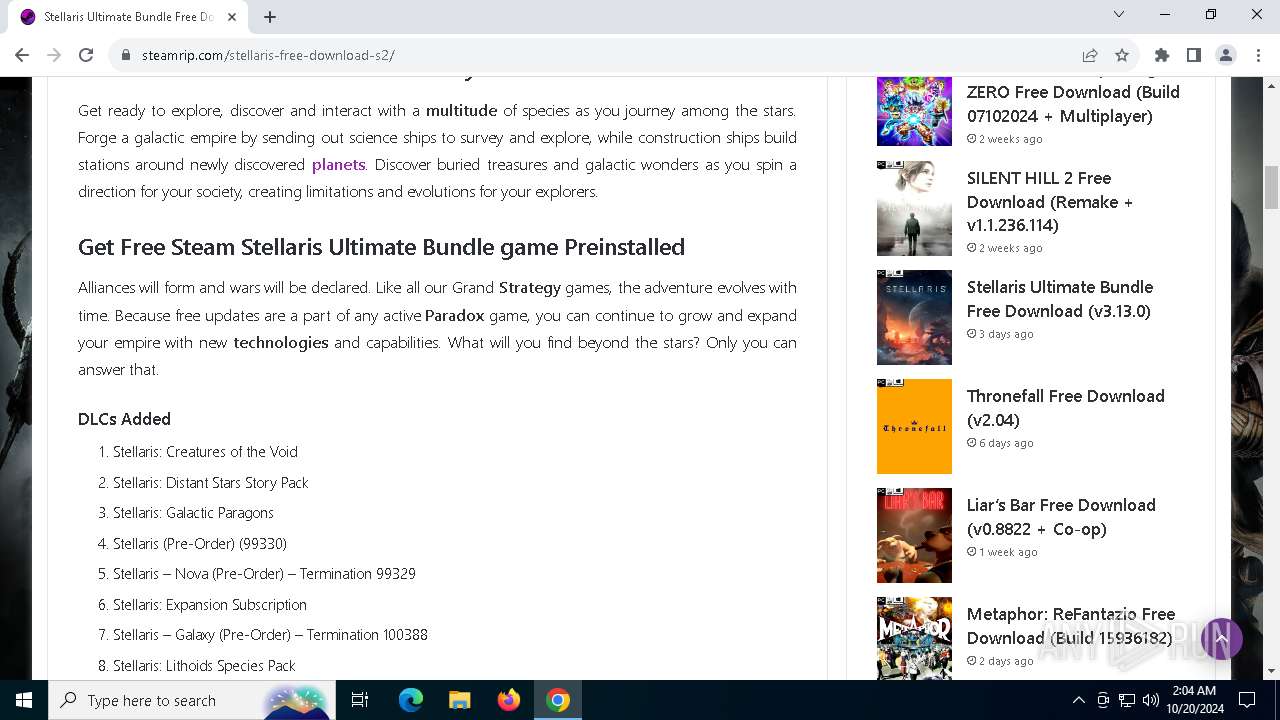Click the Chrome icon on the taskbar
The width and height of the screenshot is (1280, 720).
pyautogui.click(x=558, y=700)
